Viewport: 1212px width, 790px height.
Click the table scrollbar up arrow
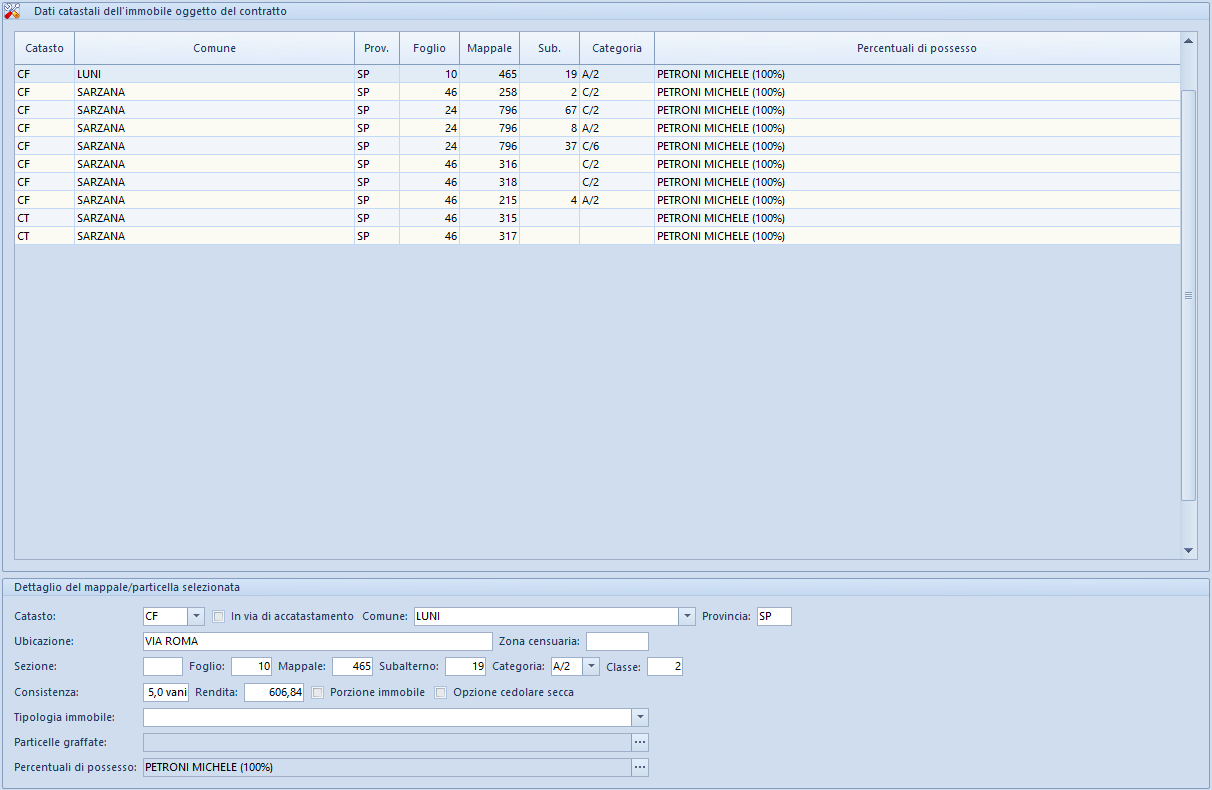coord(1189,41)
